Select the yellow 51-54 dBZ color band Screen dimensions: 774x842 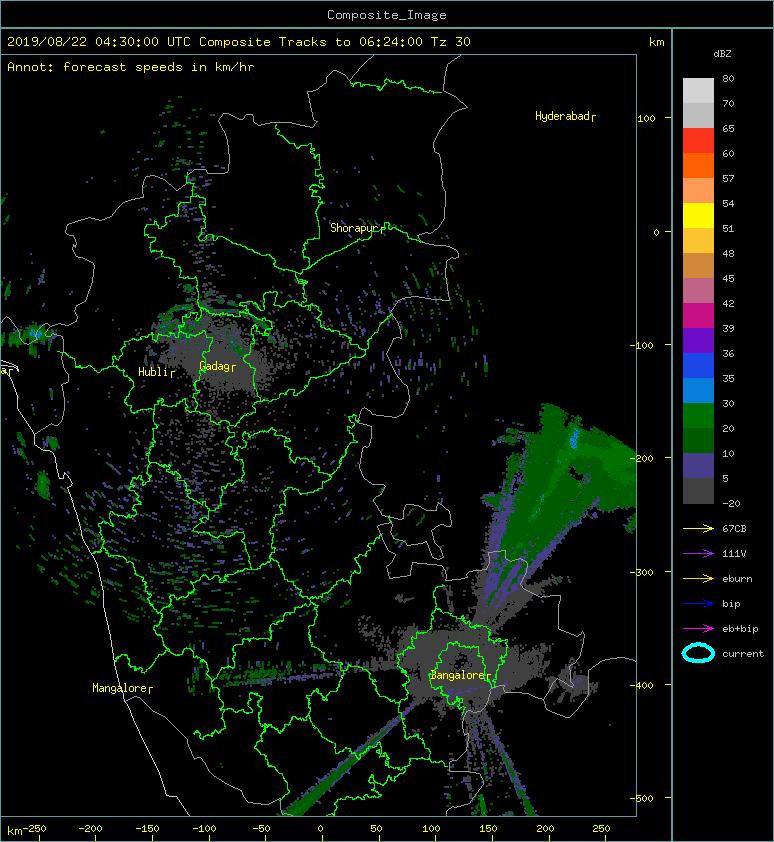coord(698,216)
